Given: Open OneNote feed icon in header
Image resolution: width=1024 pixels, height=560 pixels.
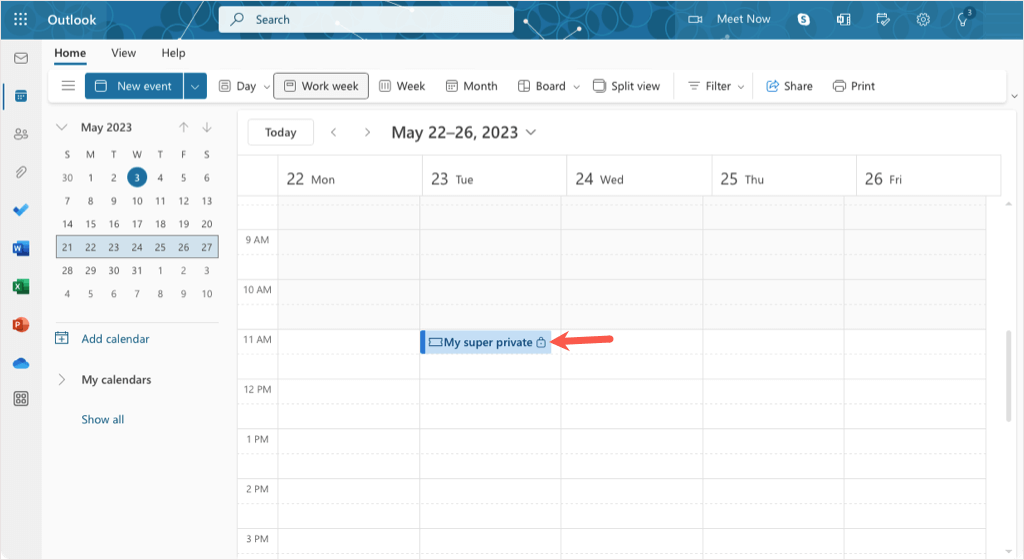Looking at the screenshot, I should click(843, 20).
